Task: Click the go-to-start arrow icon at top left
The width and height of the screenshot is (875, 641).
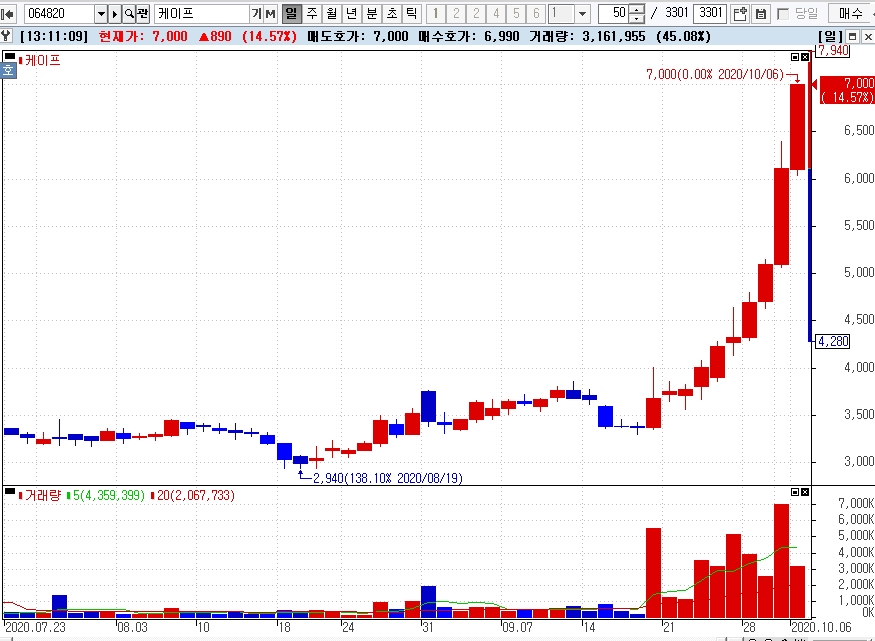Action: click(x=8, y=13)
